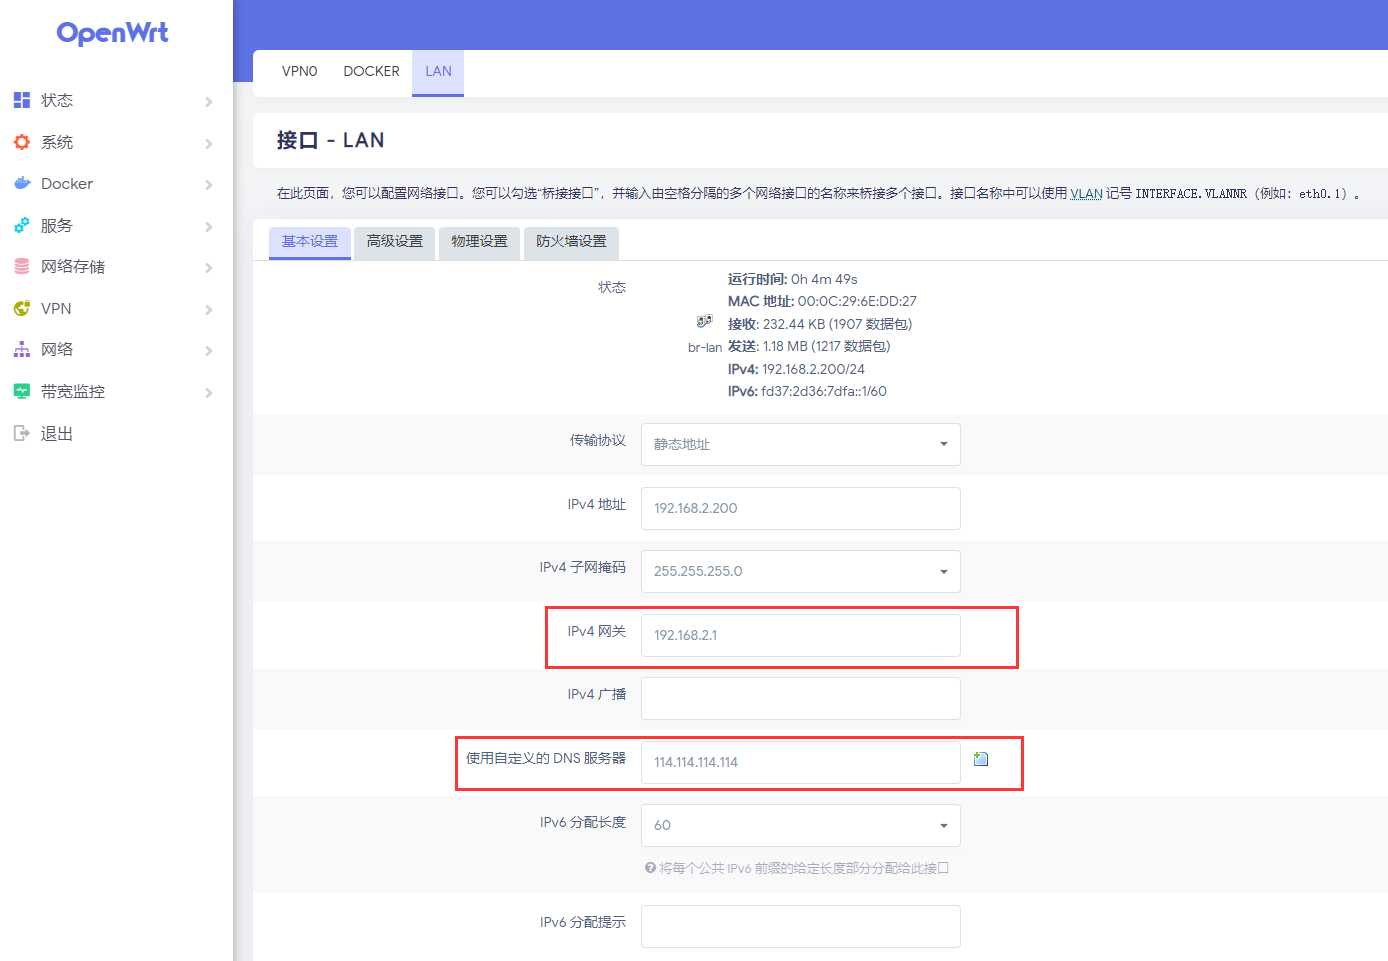Click the br-lan bridge interface icon
This screenshot has width=1388, height=961.
click(704, 321)
